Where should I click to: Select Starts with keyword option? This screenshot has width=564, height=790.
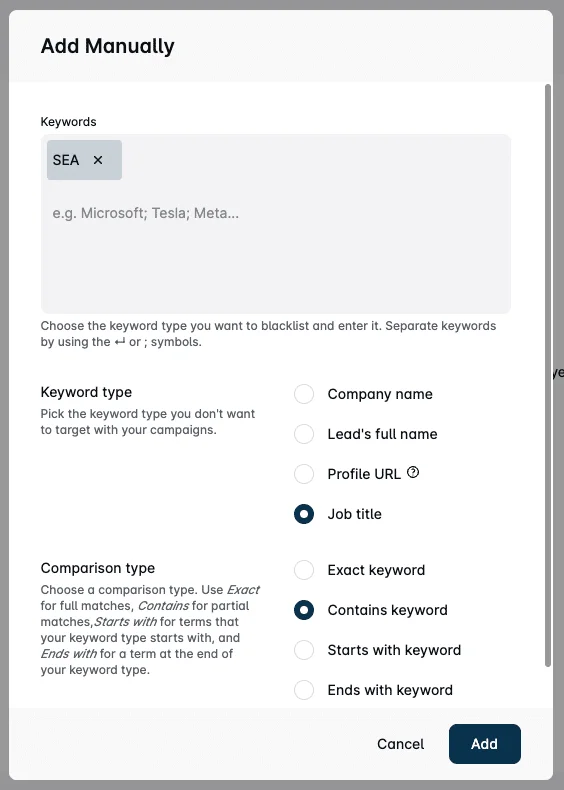click(304, 650)
